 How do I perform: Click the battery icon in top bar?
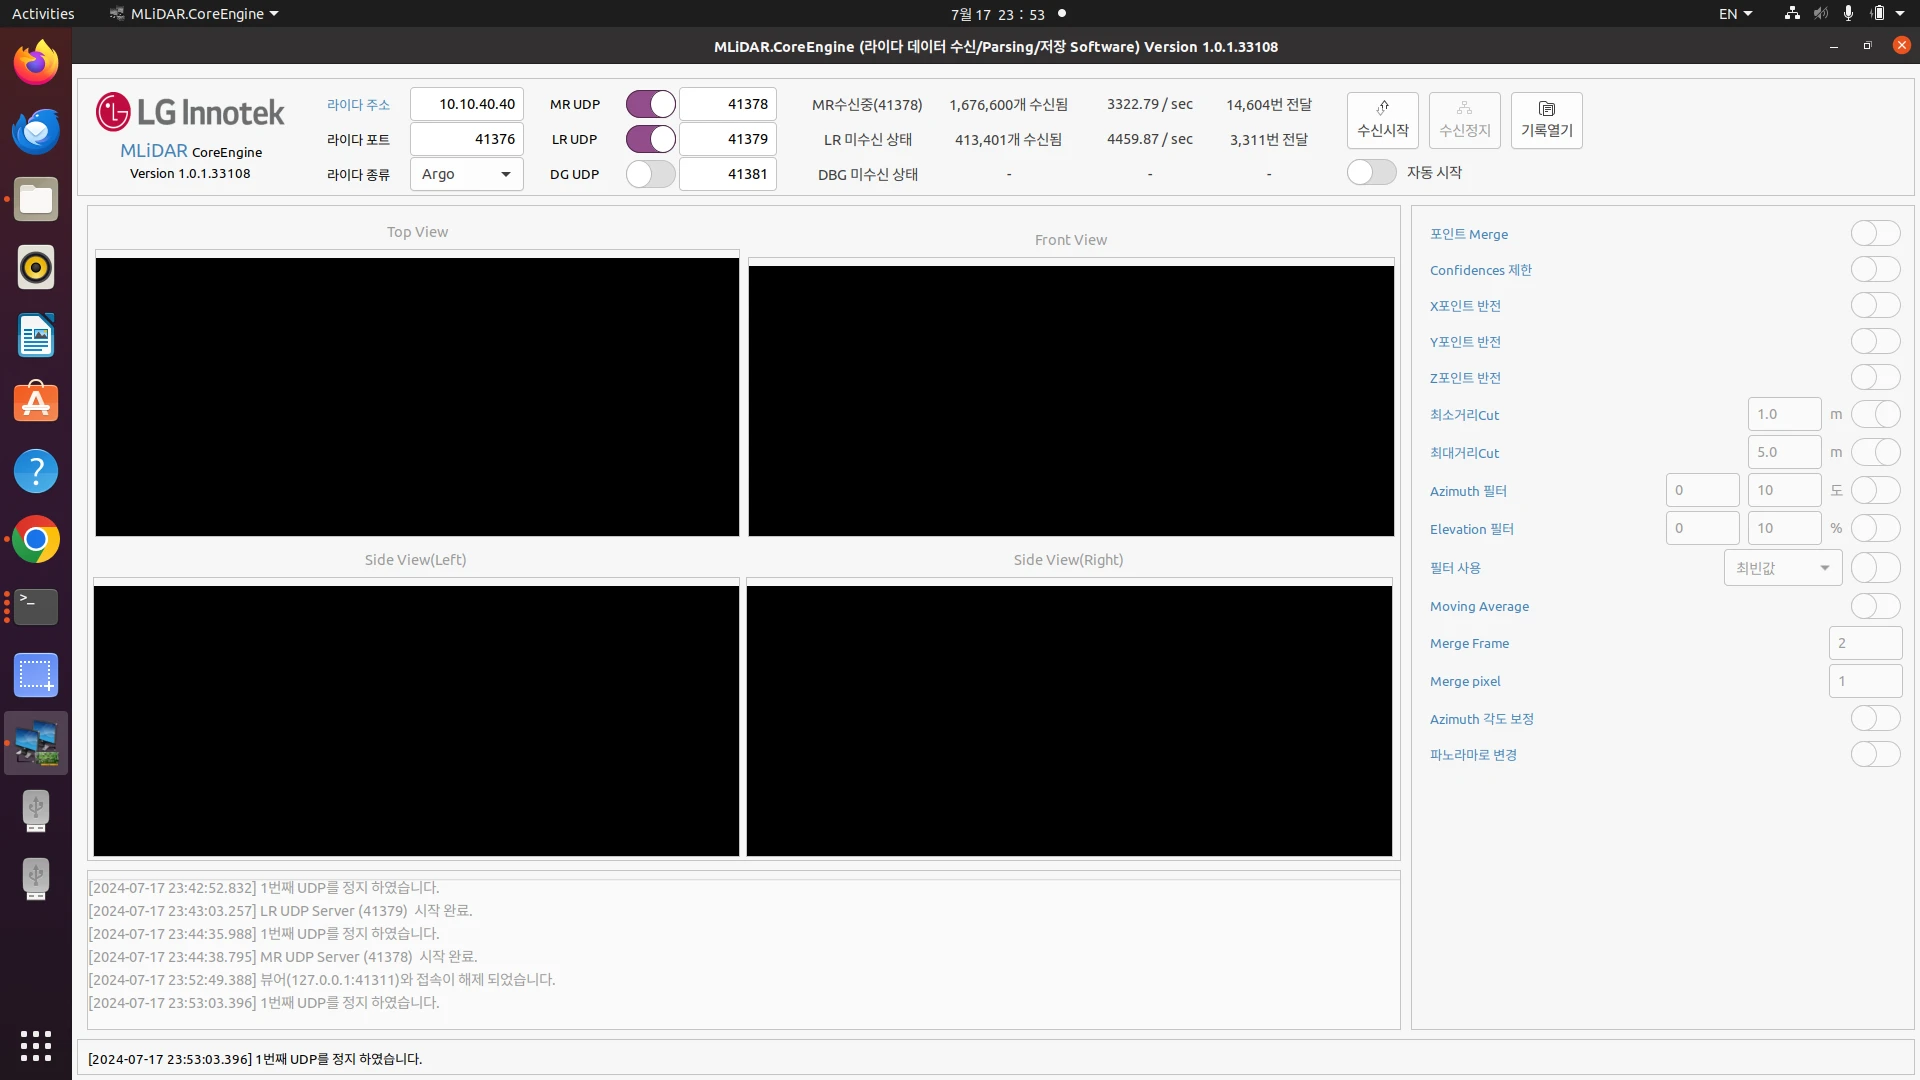[1878, 14]
